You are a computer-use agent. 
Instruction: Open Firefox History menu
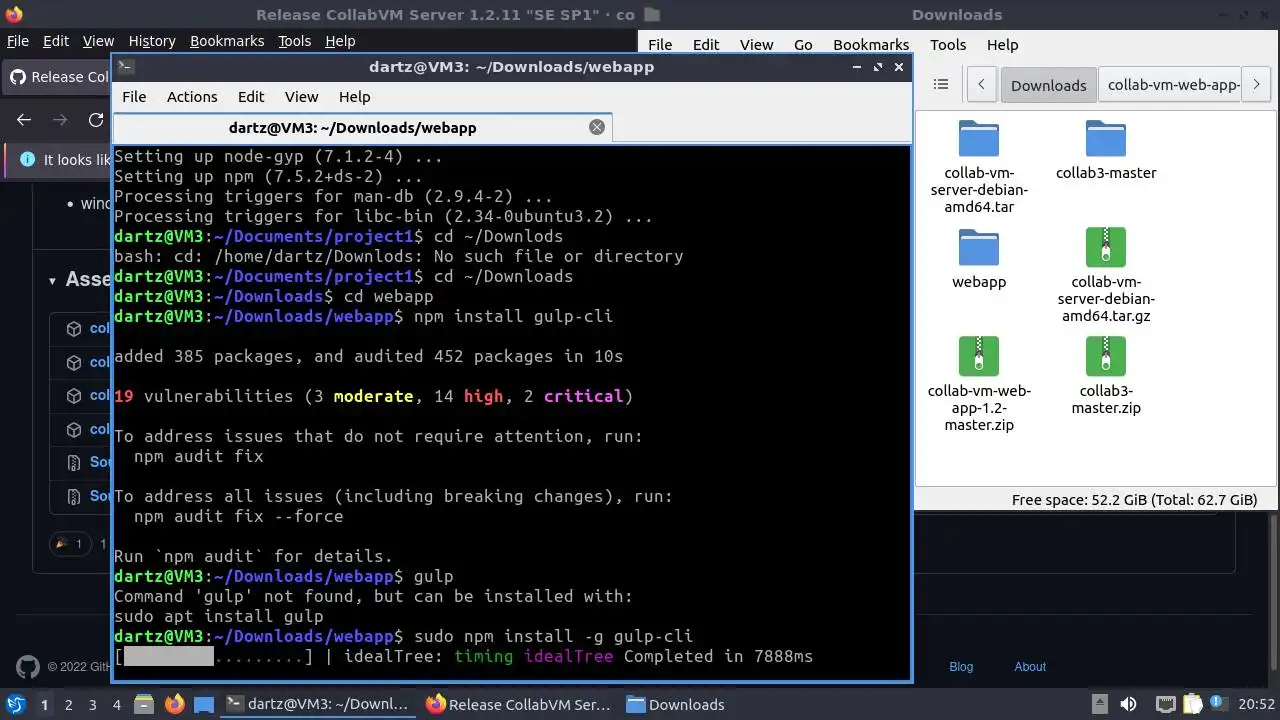point(152,41)
